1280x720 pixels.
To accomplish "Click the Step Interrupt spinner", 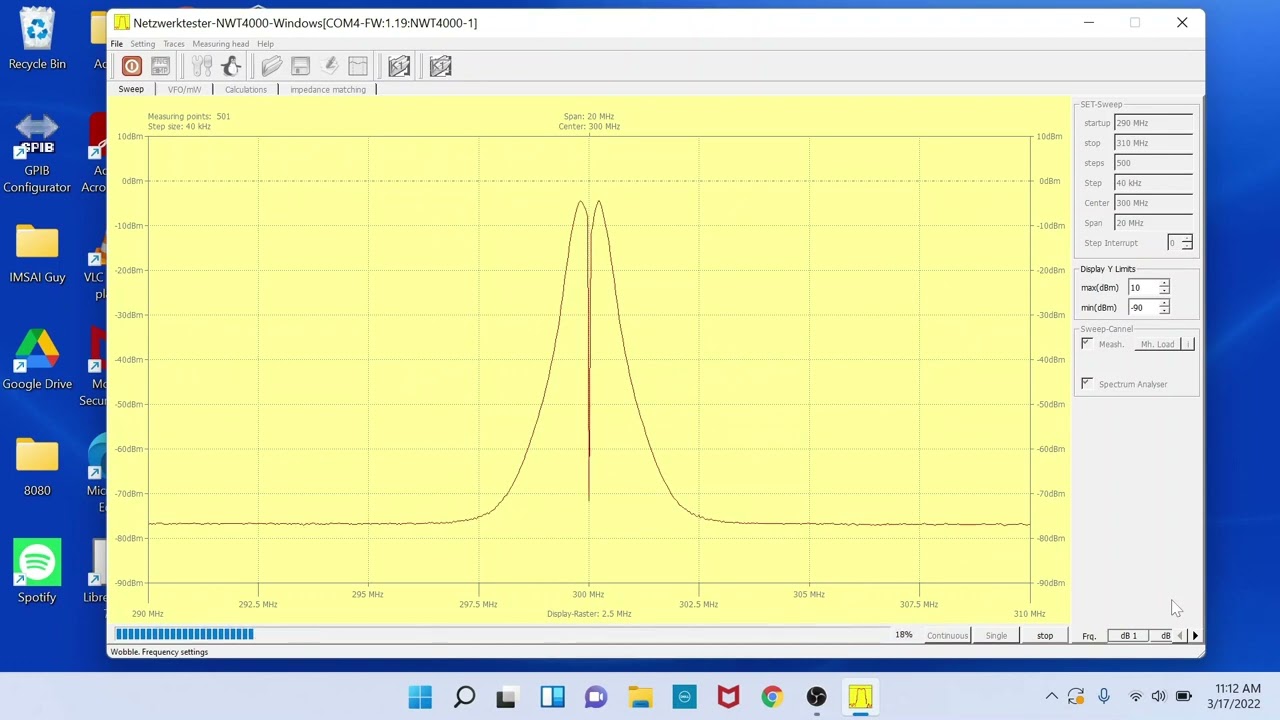I will pos(1180,243).
